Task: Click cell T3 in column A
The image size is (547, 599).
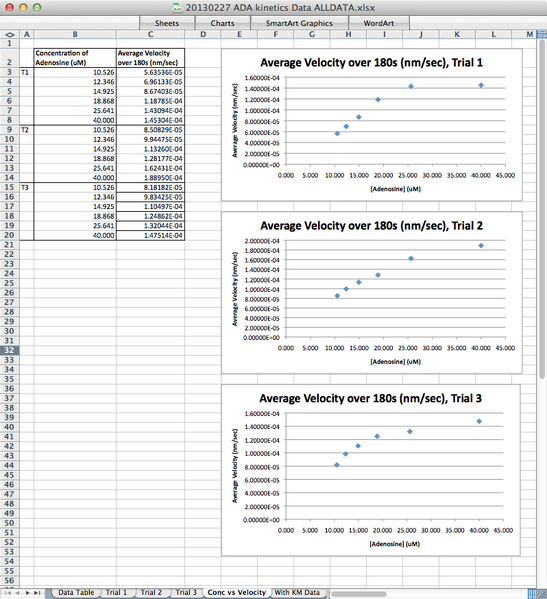Action: tap(26, 188)
